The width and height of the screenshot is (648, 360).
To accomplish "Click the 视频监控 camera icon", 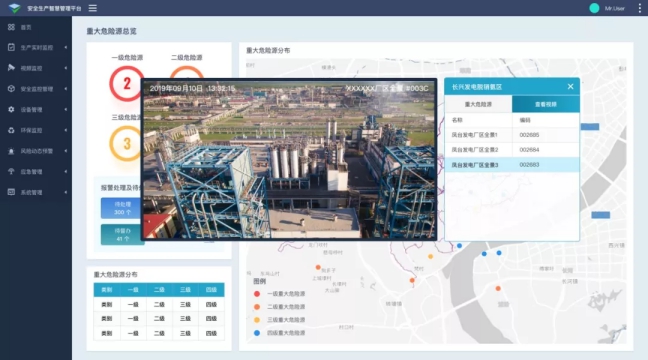I will tap(11, 68).
